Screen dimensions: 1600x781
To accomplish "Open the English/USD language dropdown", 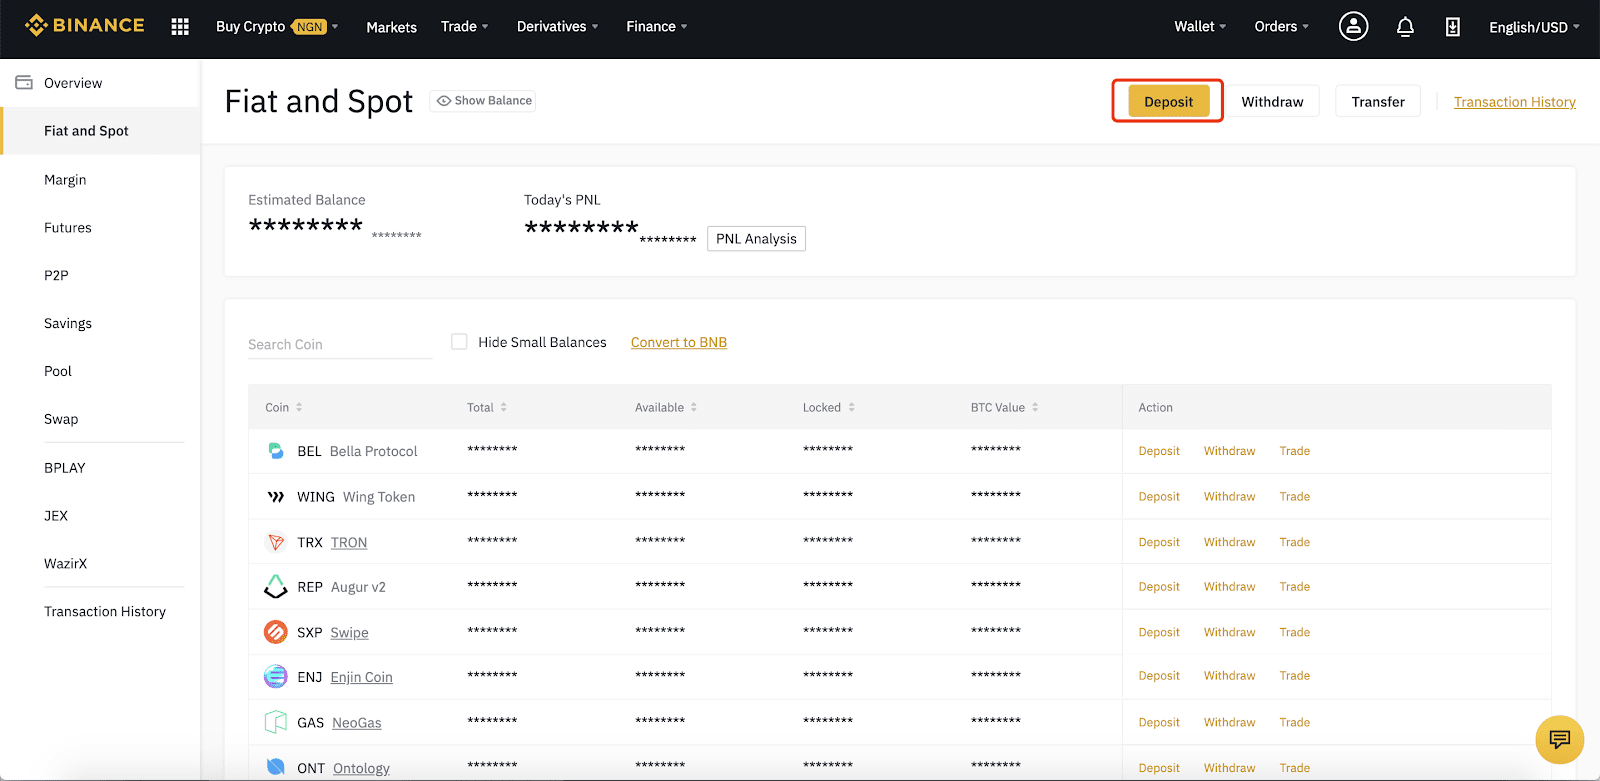I will point(1534,27).
